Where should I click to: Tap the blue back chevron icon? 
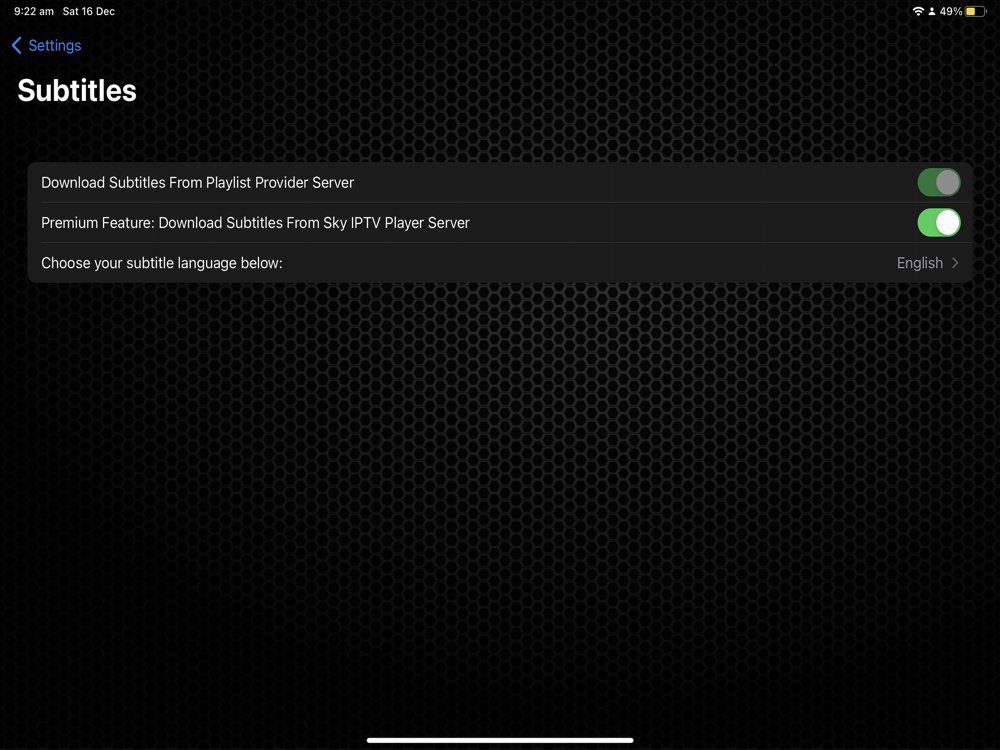[x=17, y=45]
